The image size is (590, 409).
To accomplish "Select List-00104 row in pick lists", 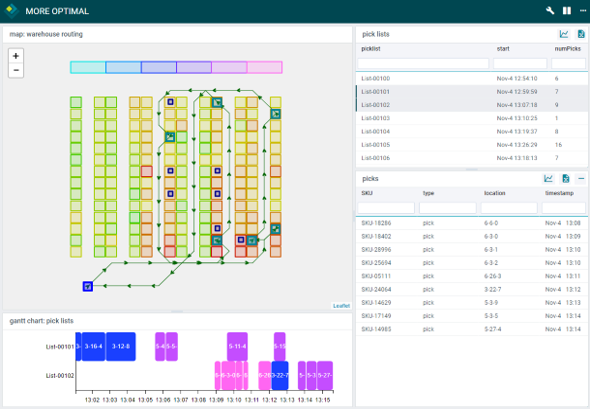I will coord(471,131).
